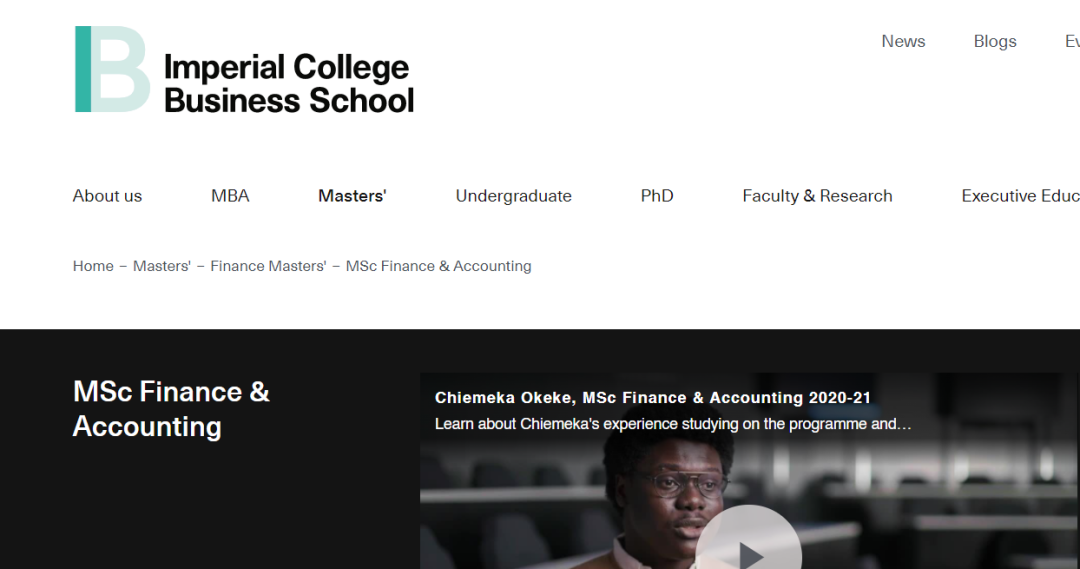Image resolution: width=1080 pixels, height=569 pixels.
Task: Navigate to the Undergraduate section
Action: coord(513,196)
